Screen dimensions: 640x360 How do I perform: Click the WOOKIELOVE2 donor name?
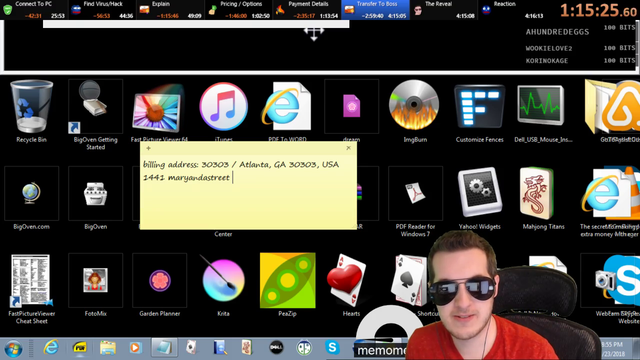click(x=549, y=48)
